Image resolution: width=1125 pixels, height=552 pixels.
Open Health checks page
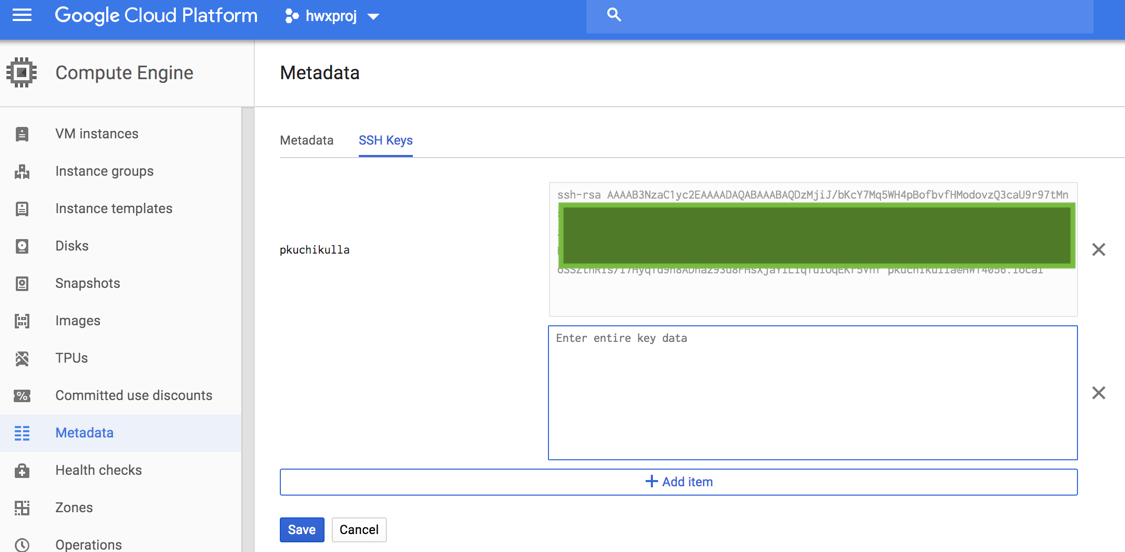[98, 470]
